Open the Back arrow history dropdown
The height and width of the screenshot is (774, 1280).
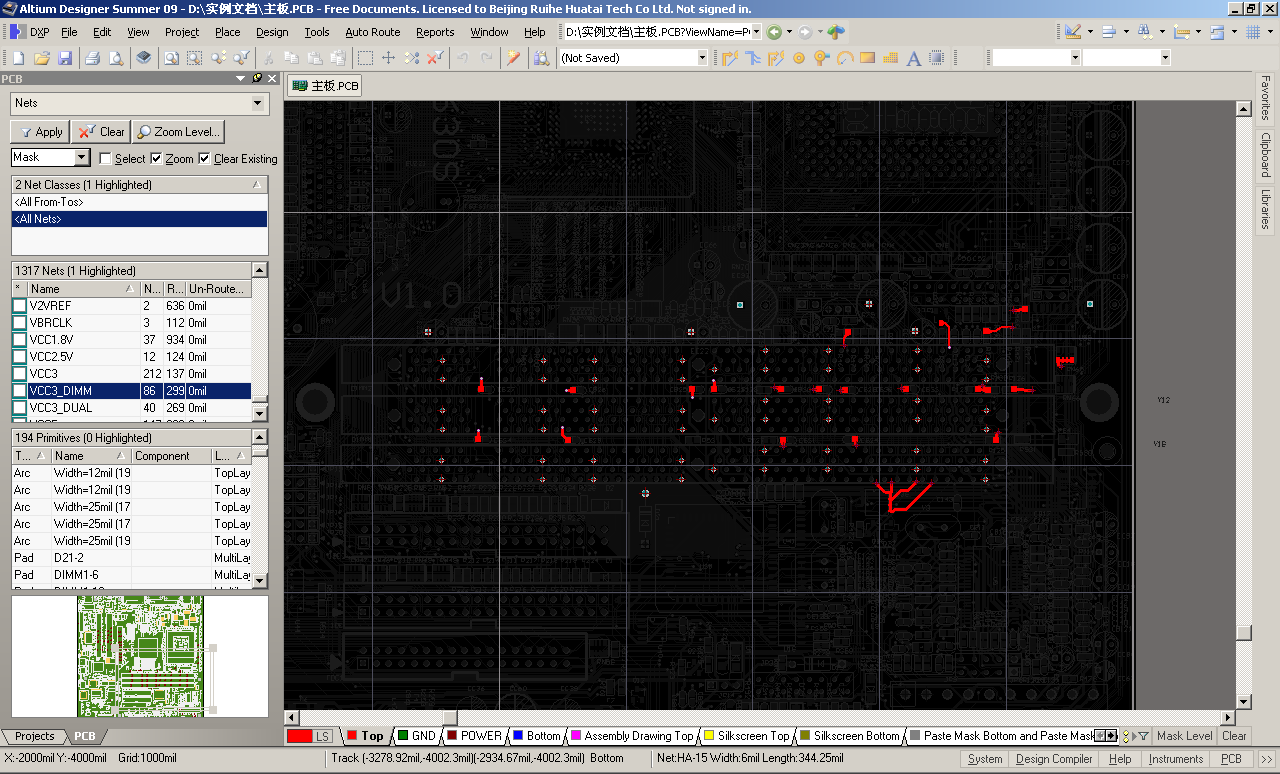pos(789,32)
